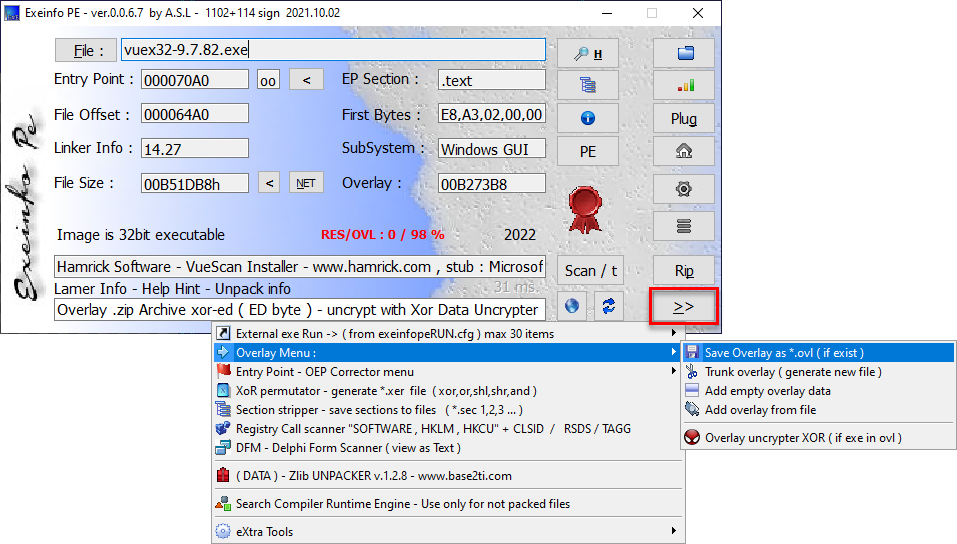Click the home icon button
The width and height of the screenshot is (957, 544).
[684, 151]
